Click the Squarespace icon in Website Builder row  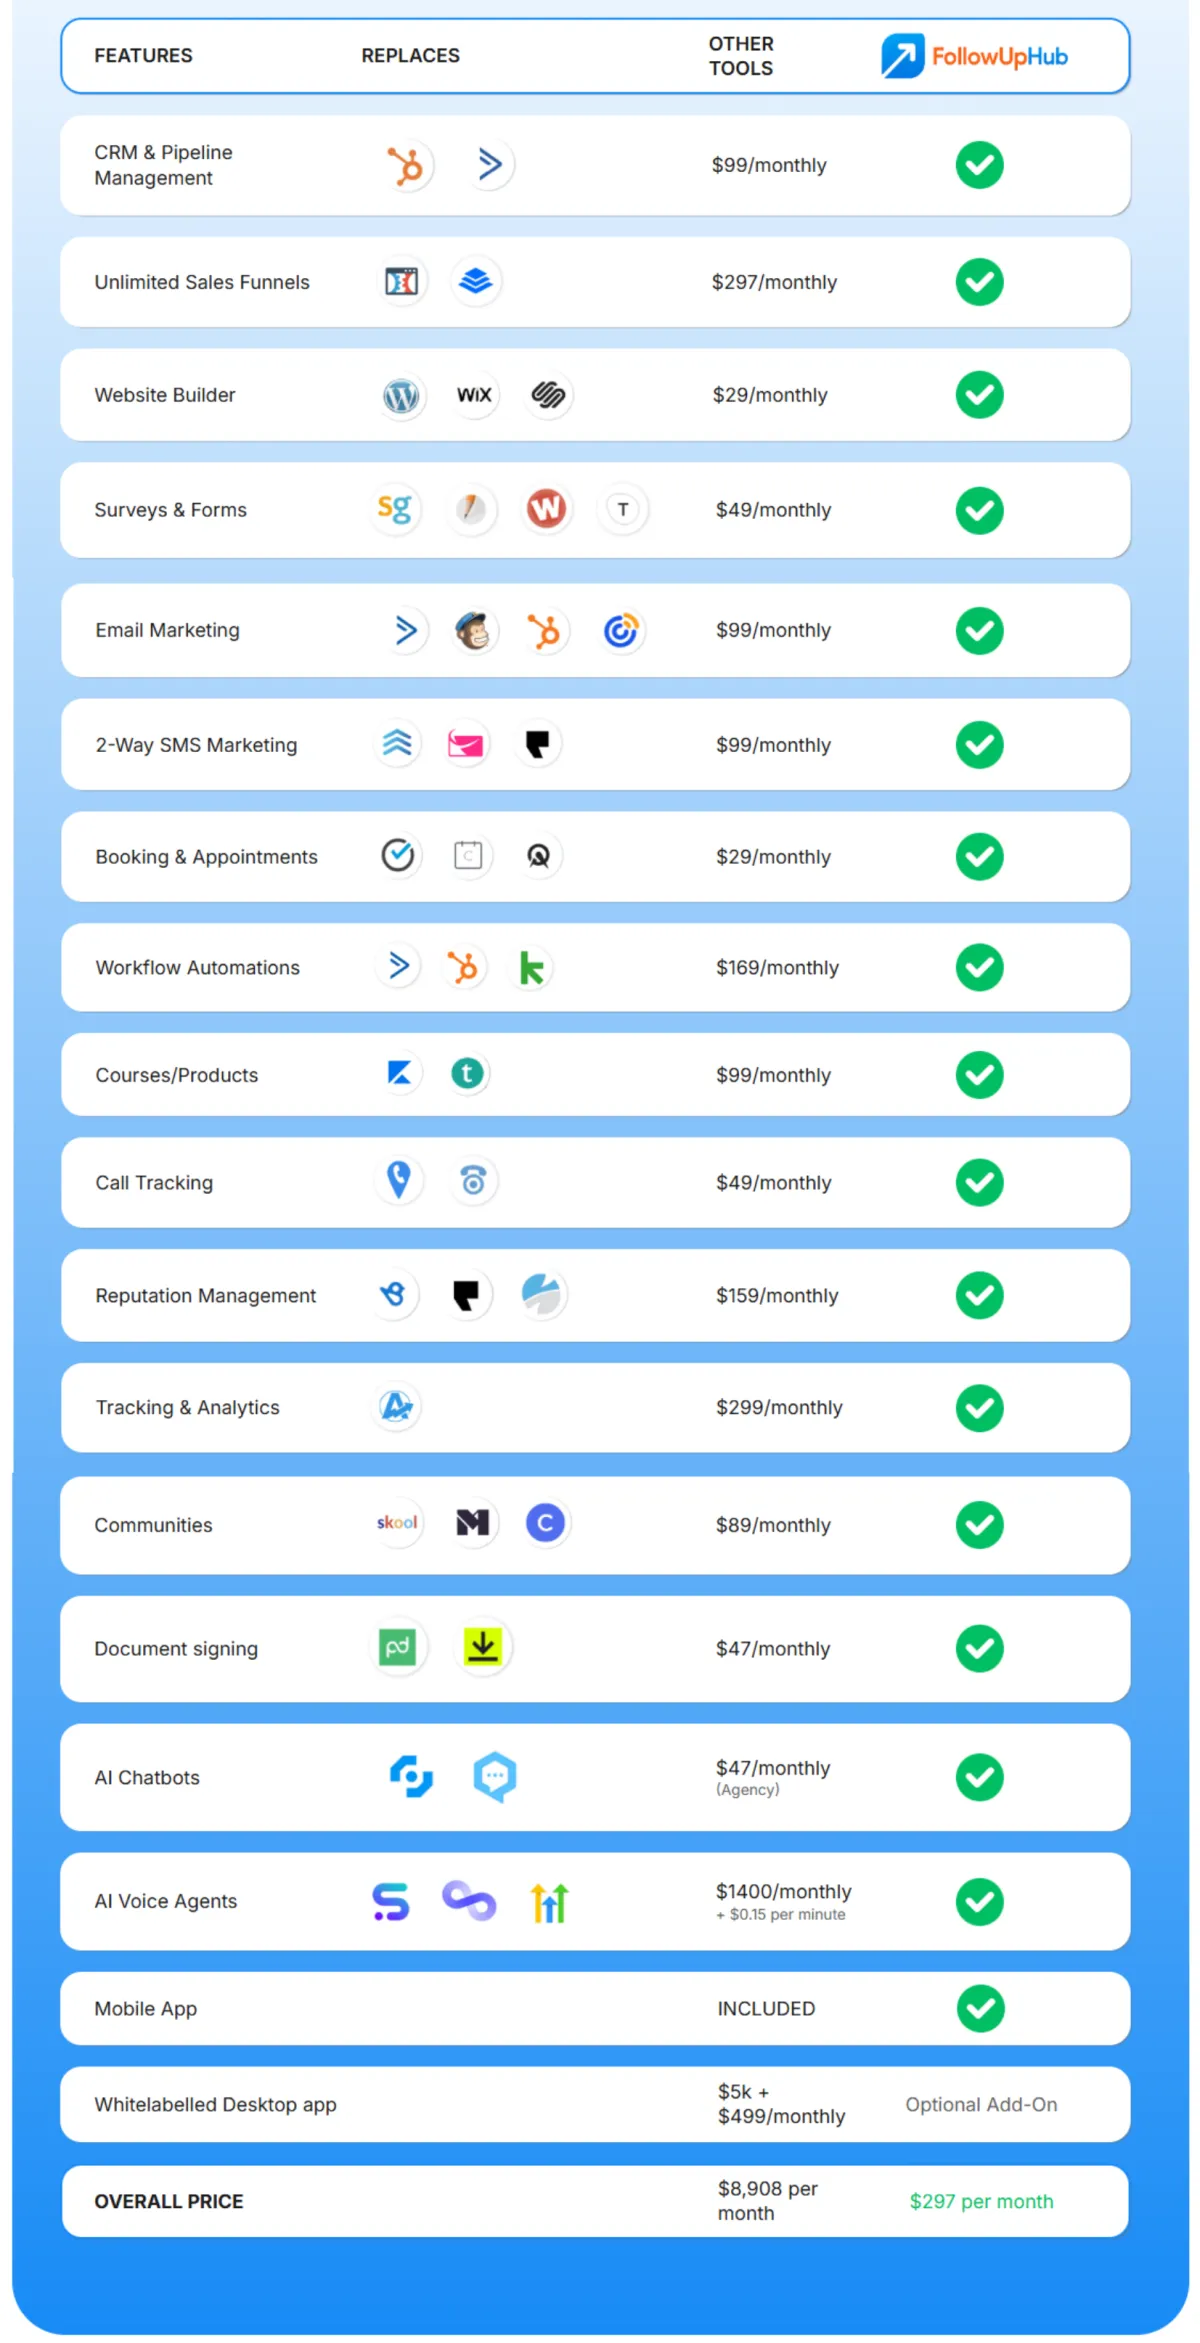548,395
